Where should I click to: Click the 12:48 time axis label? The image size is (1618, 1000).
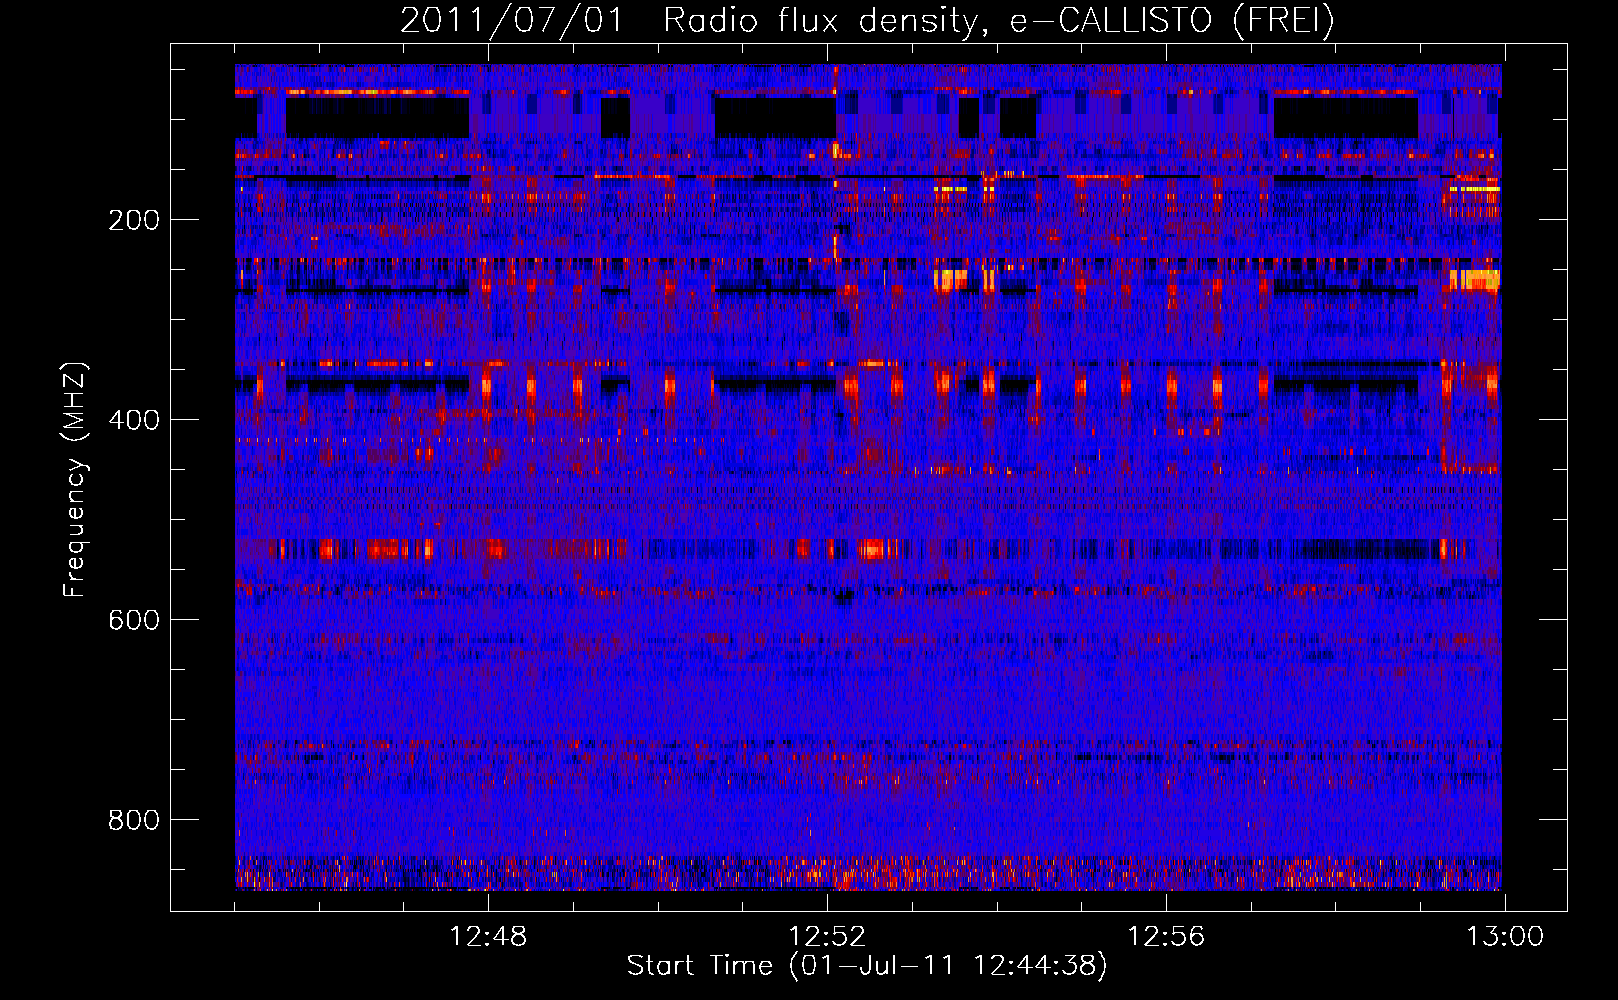coord(488,937)
